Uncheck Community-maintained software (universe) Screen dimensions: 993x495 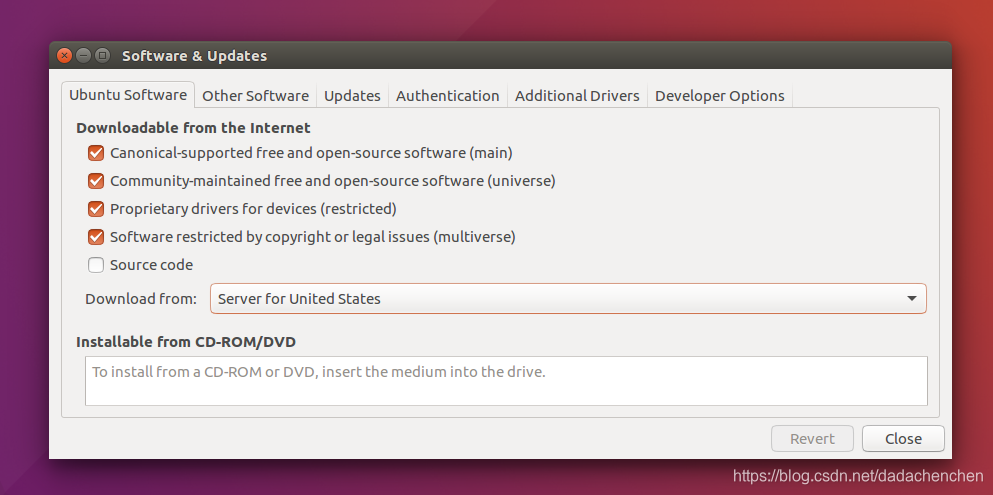96,181
